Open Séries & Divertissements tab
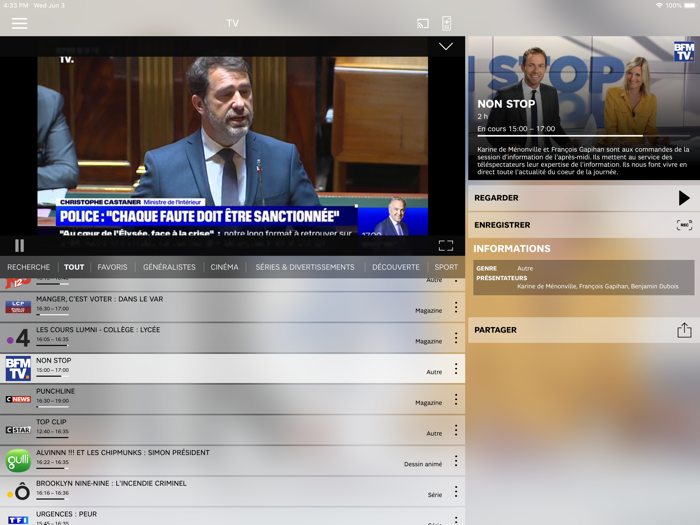 (305, 267)
